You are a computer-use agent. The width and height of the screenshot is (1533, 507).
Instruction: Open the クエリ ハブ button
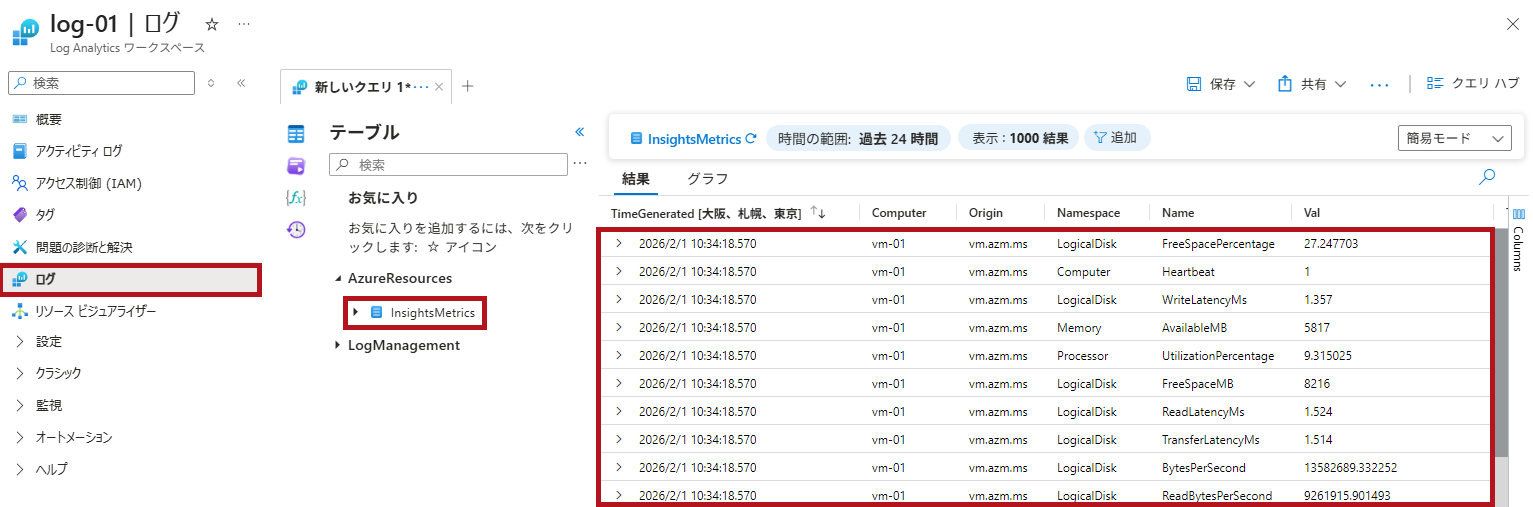click(x=1473, y=84)
